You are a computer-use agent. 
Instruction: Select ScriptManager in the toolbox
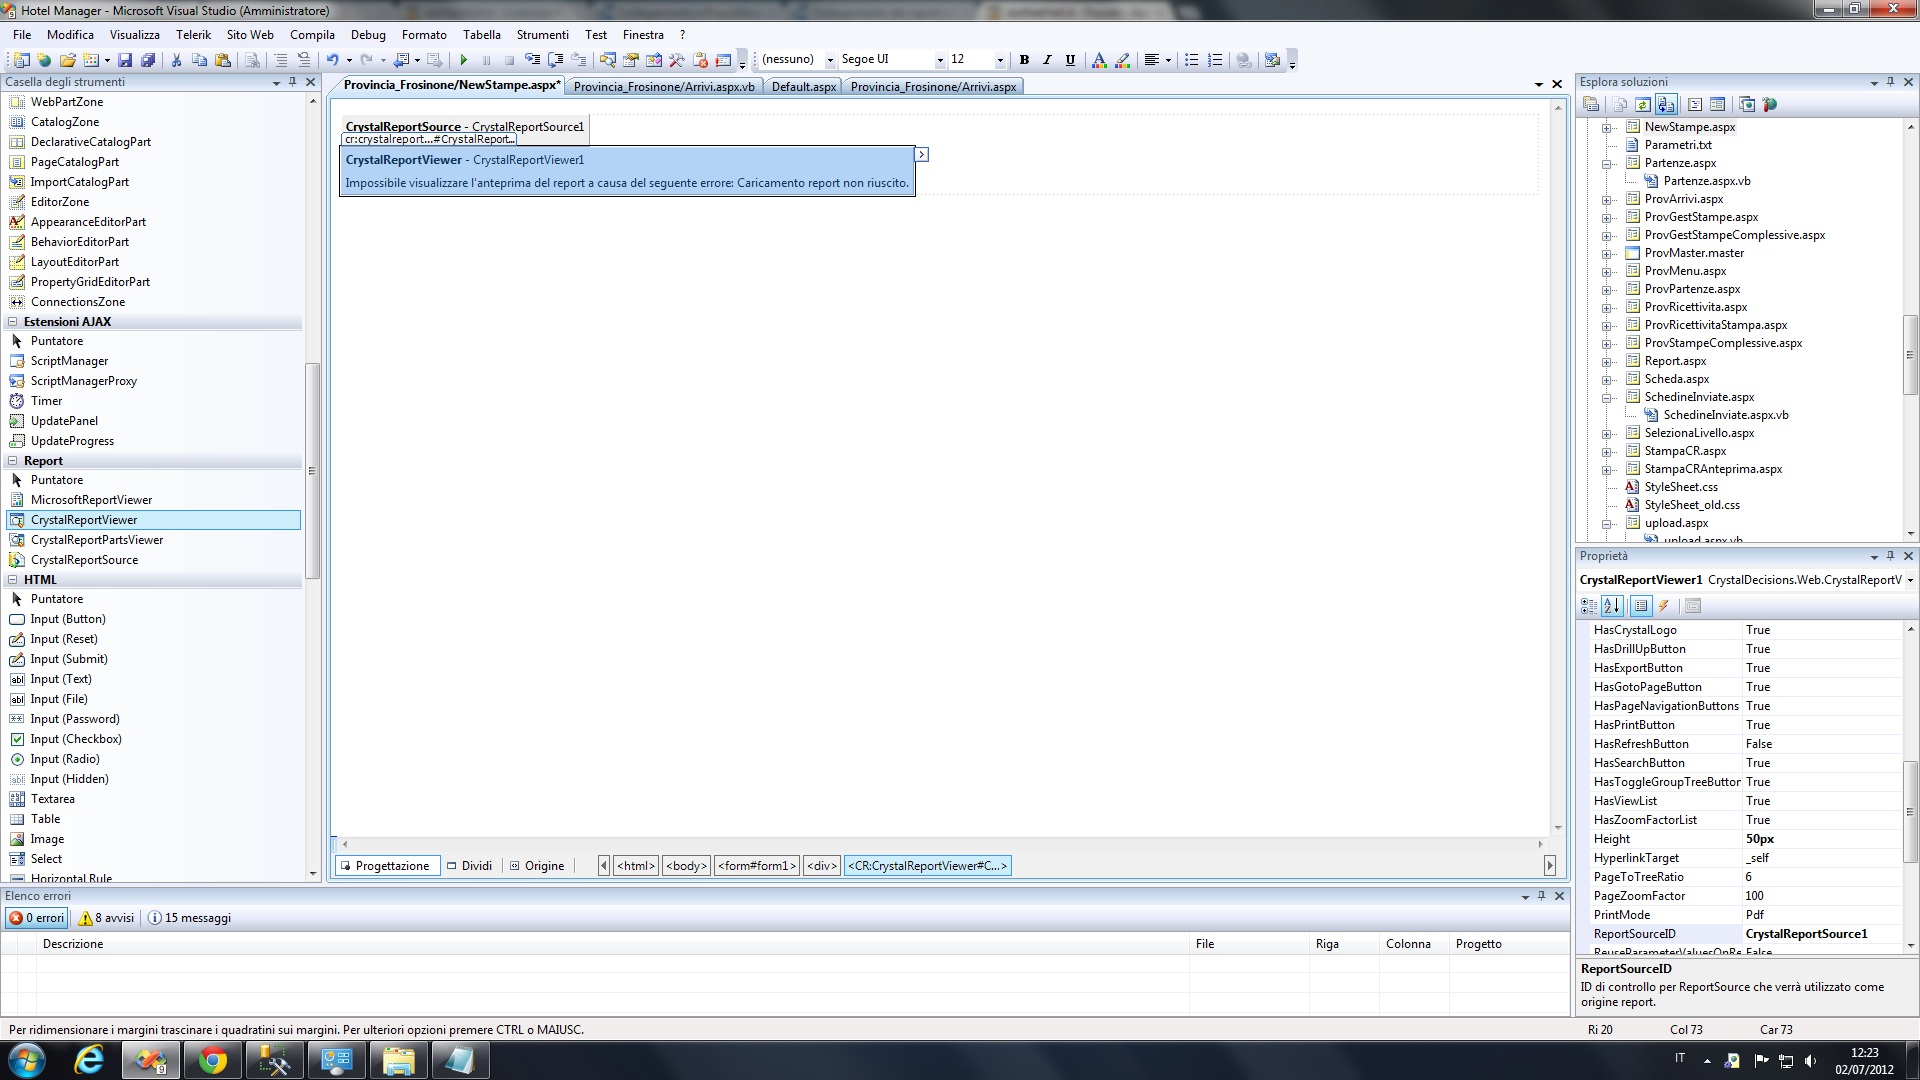[69, 361]
